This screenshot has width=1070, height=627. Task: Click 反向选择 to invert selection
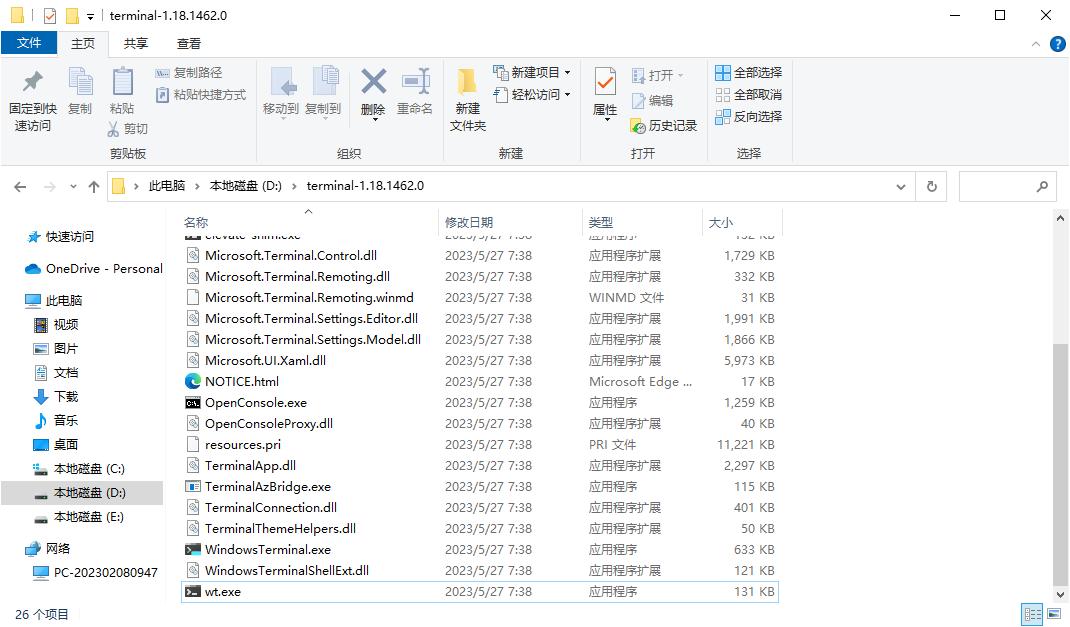click(x=749, y=116)
